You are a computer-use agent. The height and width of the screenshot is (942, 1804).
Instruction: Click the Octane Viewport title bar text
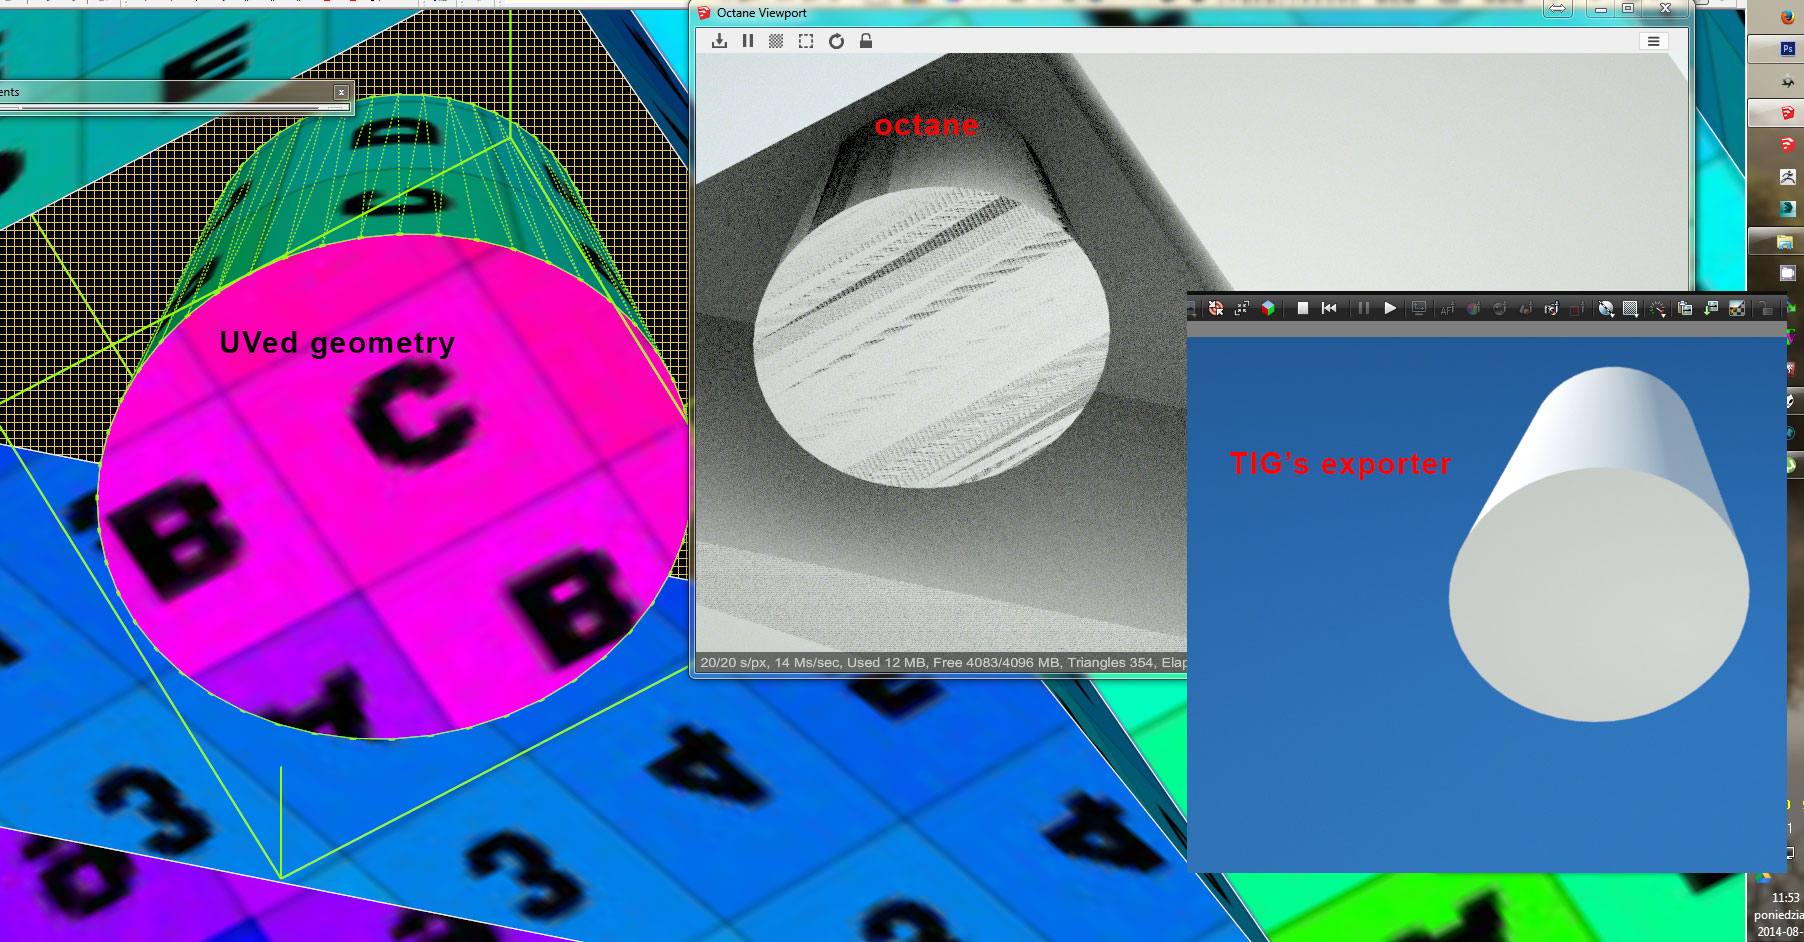click(x=762, y=13)
